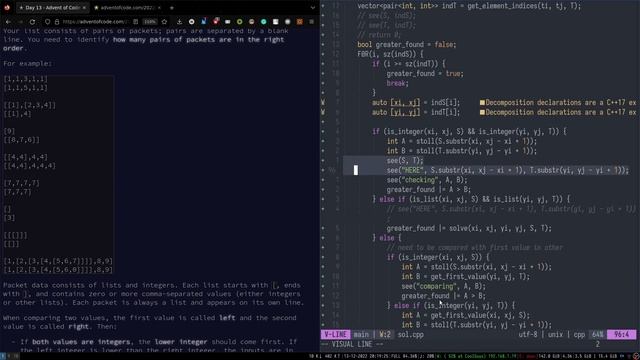Switch to the adventofcode.com/2022 tab
Screen dimensions: 640x360
[127, 8]
